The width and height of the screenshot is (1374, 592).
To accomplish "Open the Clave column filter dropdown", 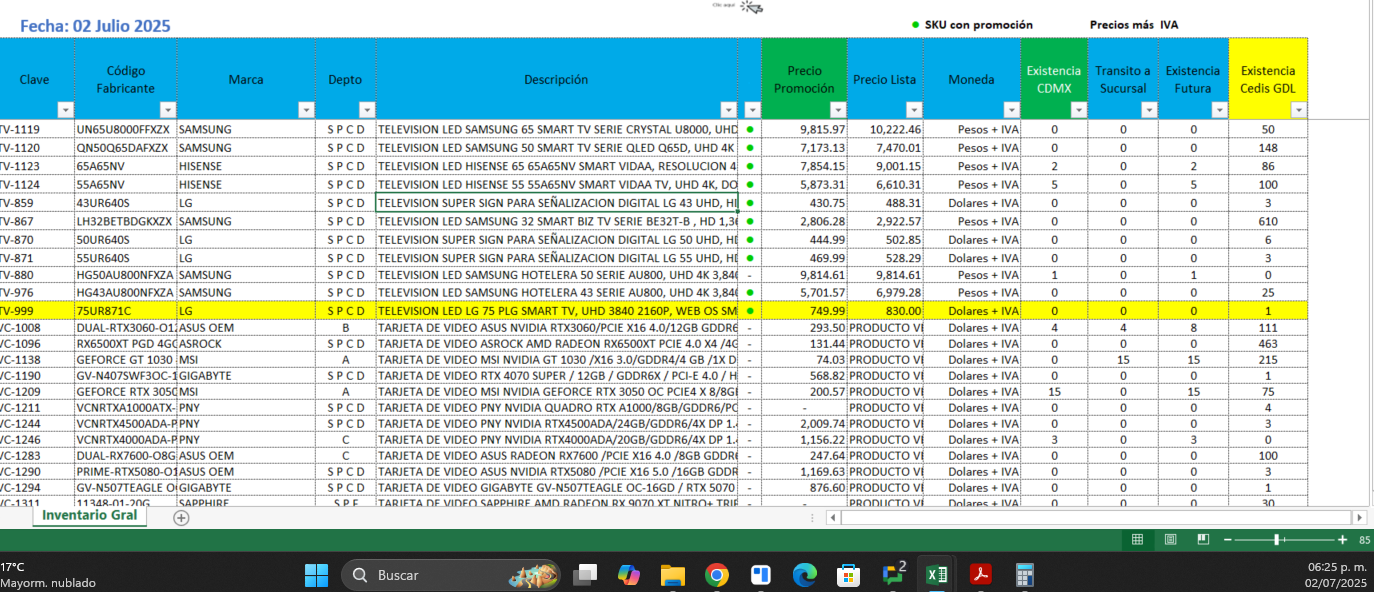I will [66, 110].
